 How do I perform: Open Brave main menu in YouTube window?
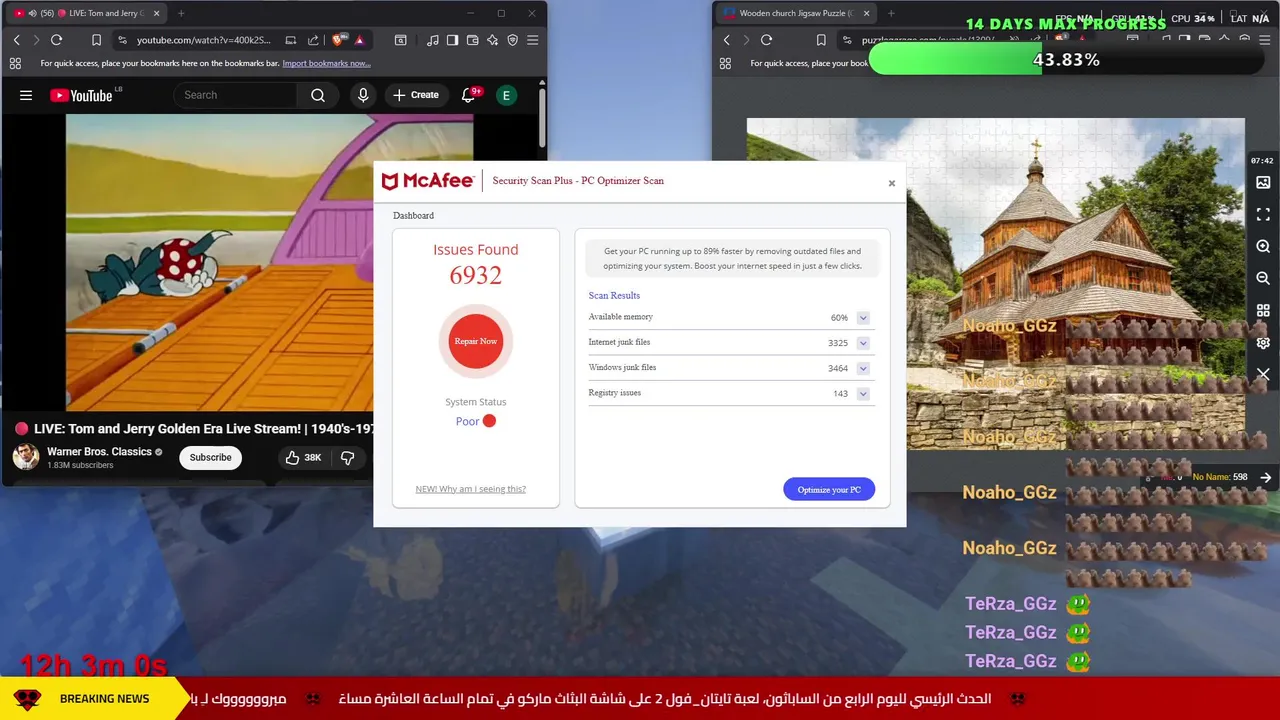point(533,40)
